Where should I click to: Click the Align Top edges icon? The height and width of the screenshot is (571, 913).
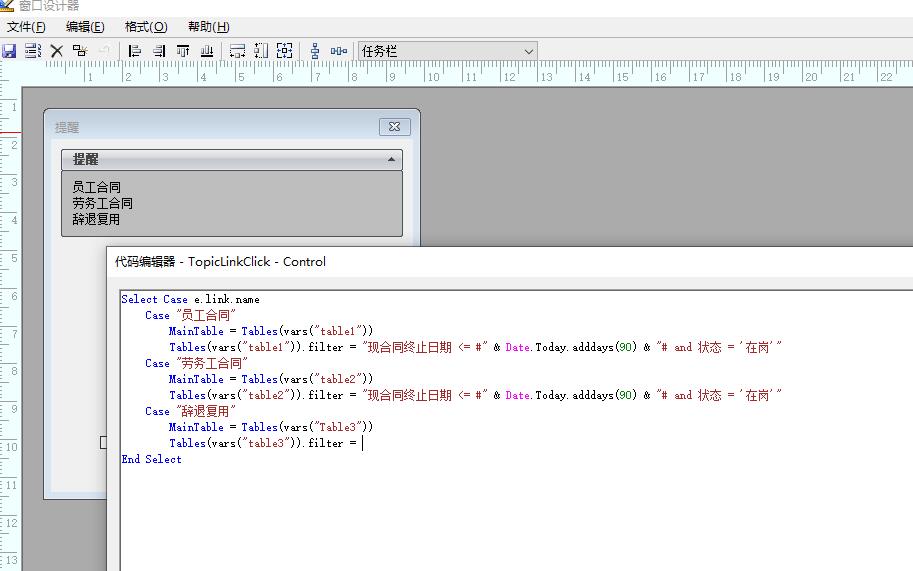(x=183, y=51)
